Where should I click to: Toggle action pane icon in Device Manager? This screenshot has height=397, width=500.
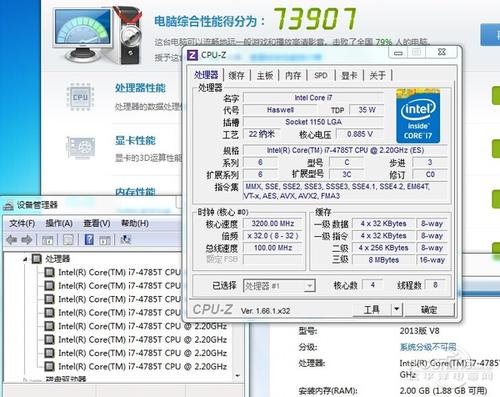pos(105,240)
